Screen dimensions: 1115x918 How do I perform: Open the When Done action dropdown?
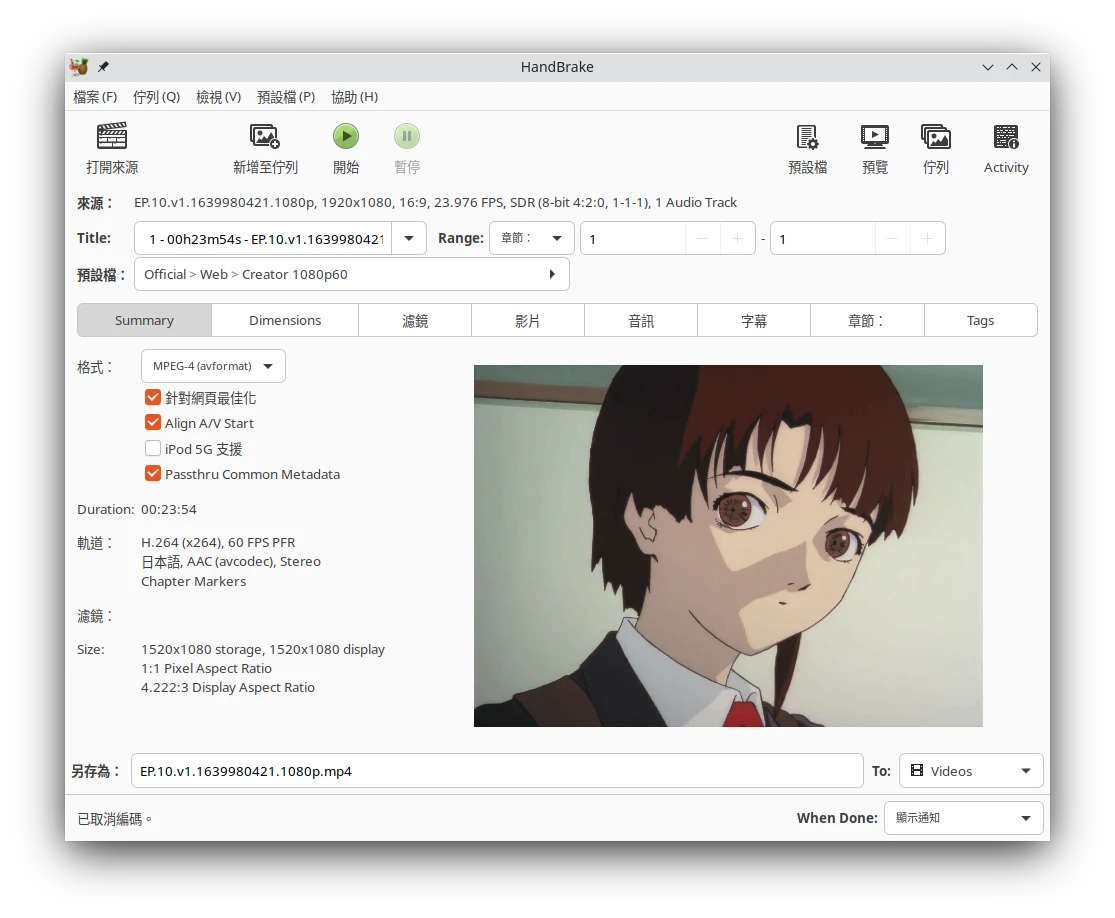963,818
